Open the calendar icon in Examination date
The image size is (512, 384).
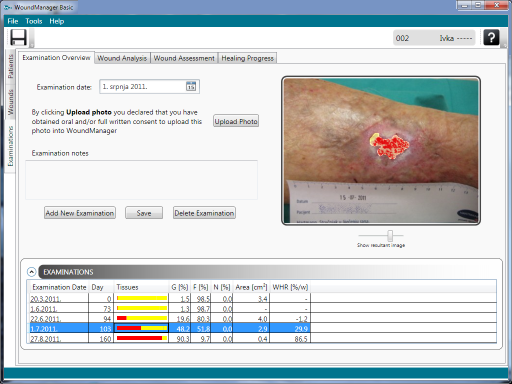(191, 86)
